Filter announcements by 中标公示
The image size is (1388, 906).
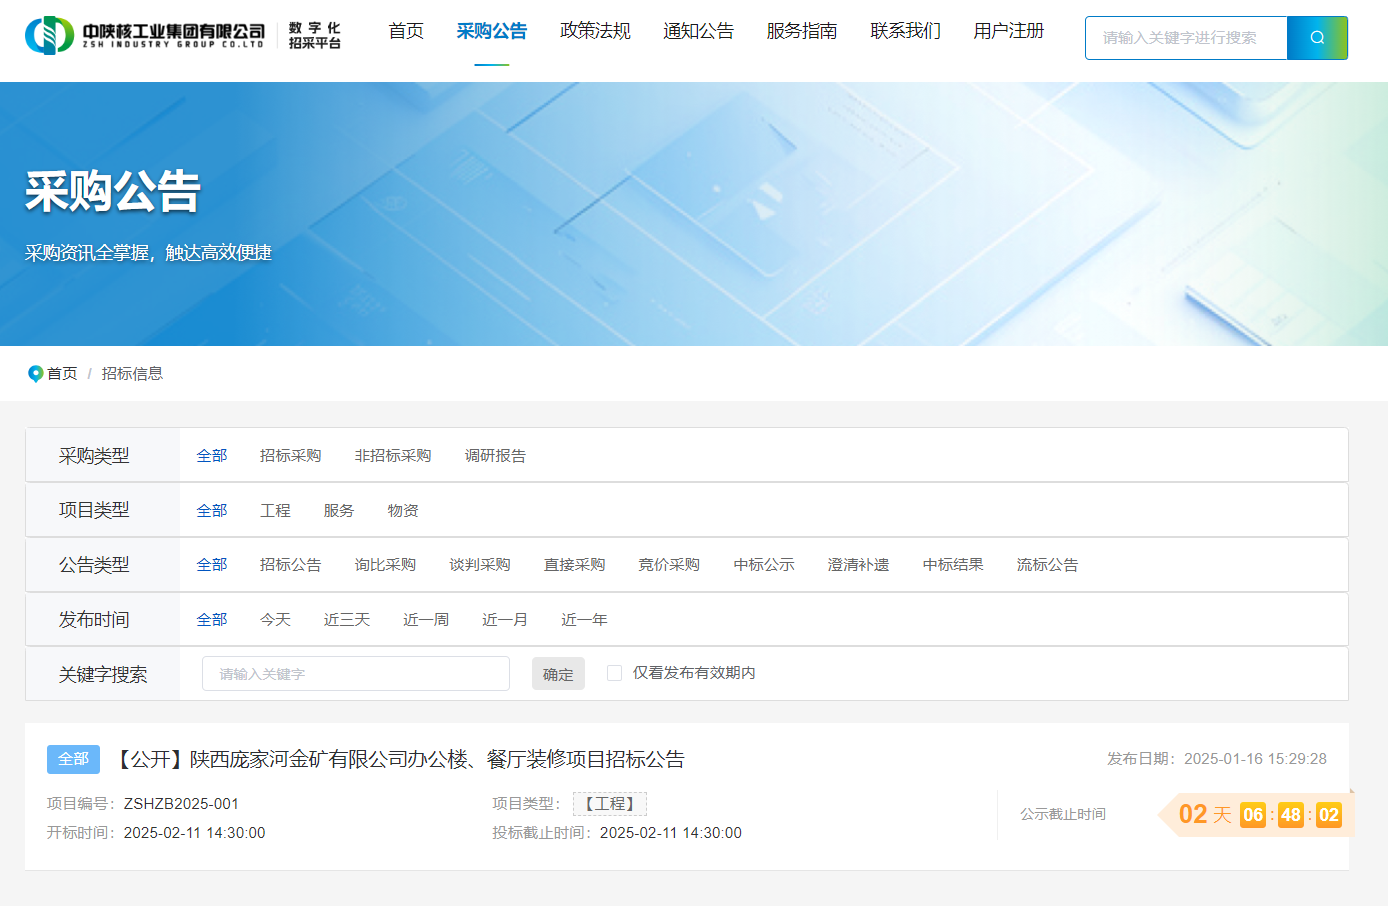pos(763,565)
